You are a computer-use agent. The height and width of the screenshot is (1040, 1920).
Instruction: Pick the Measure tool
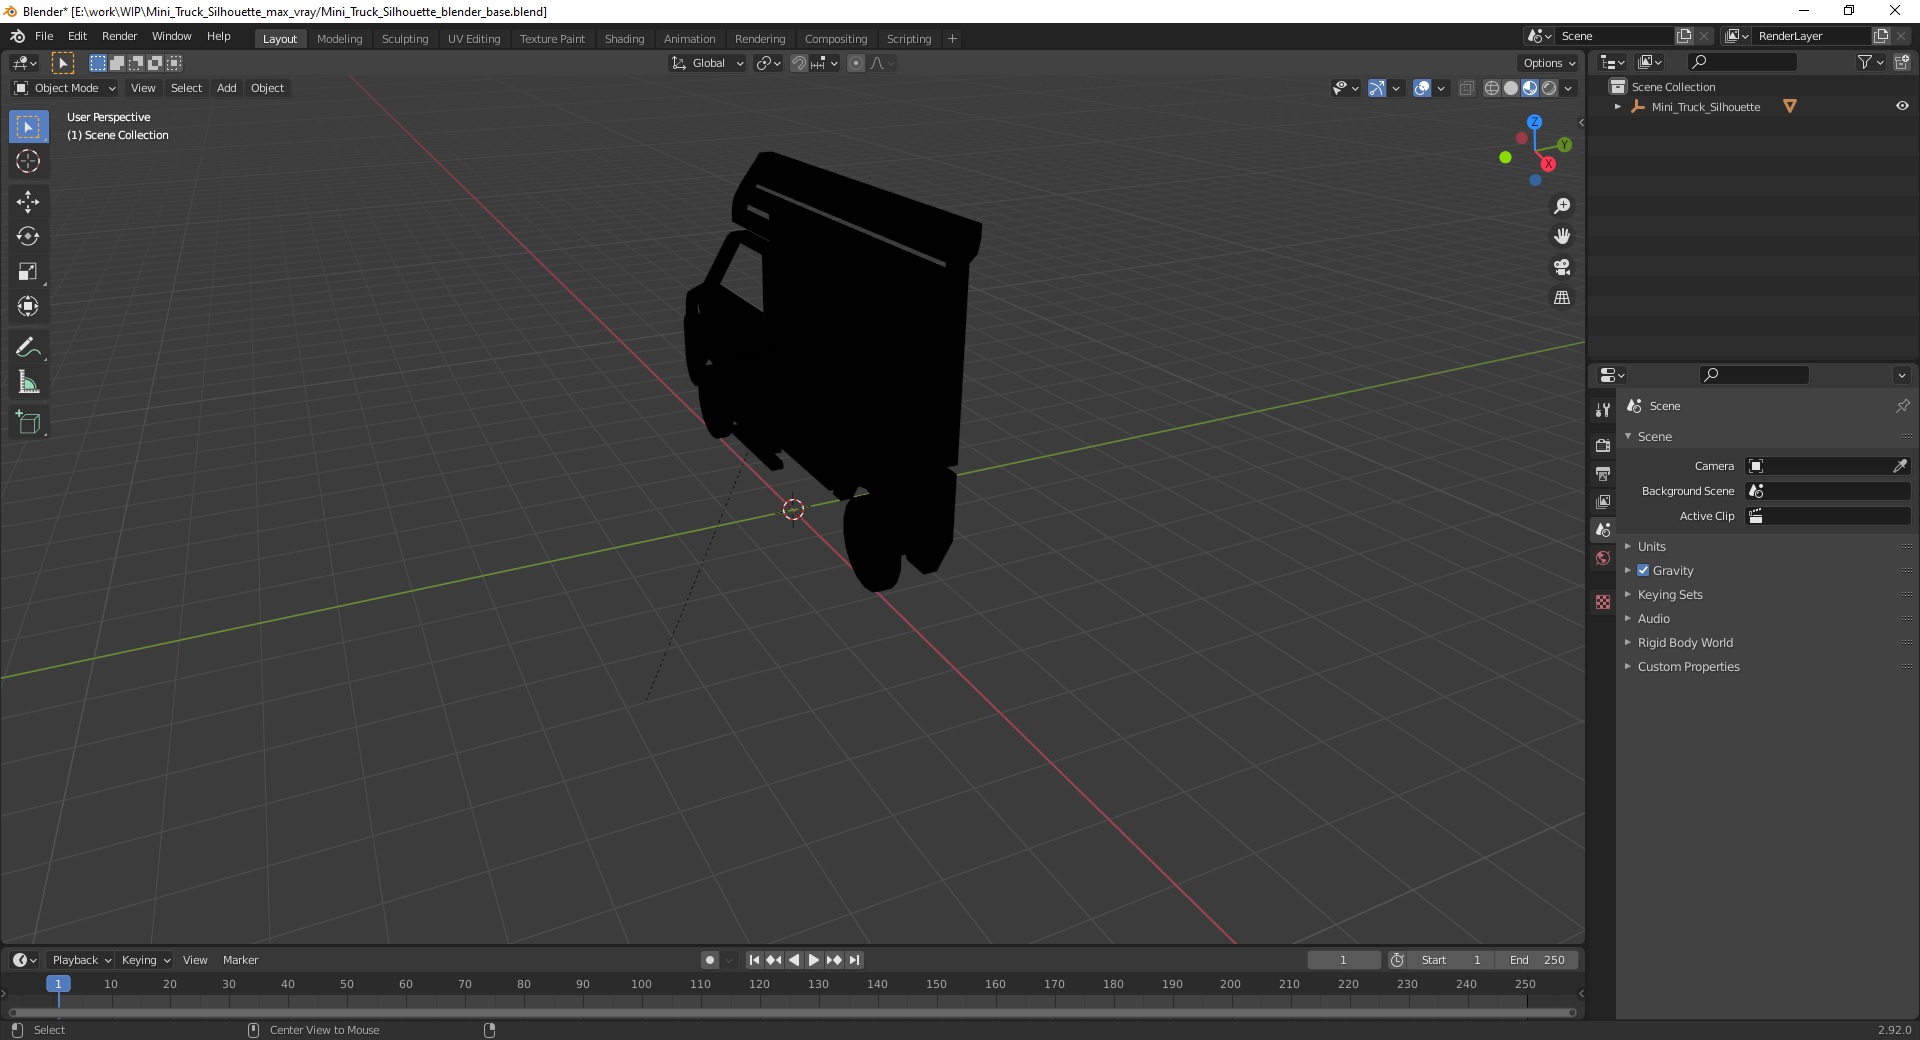pos(28,382)
